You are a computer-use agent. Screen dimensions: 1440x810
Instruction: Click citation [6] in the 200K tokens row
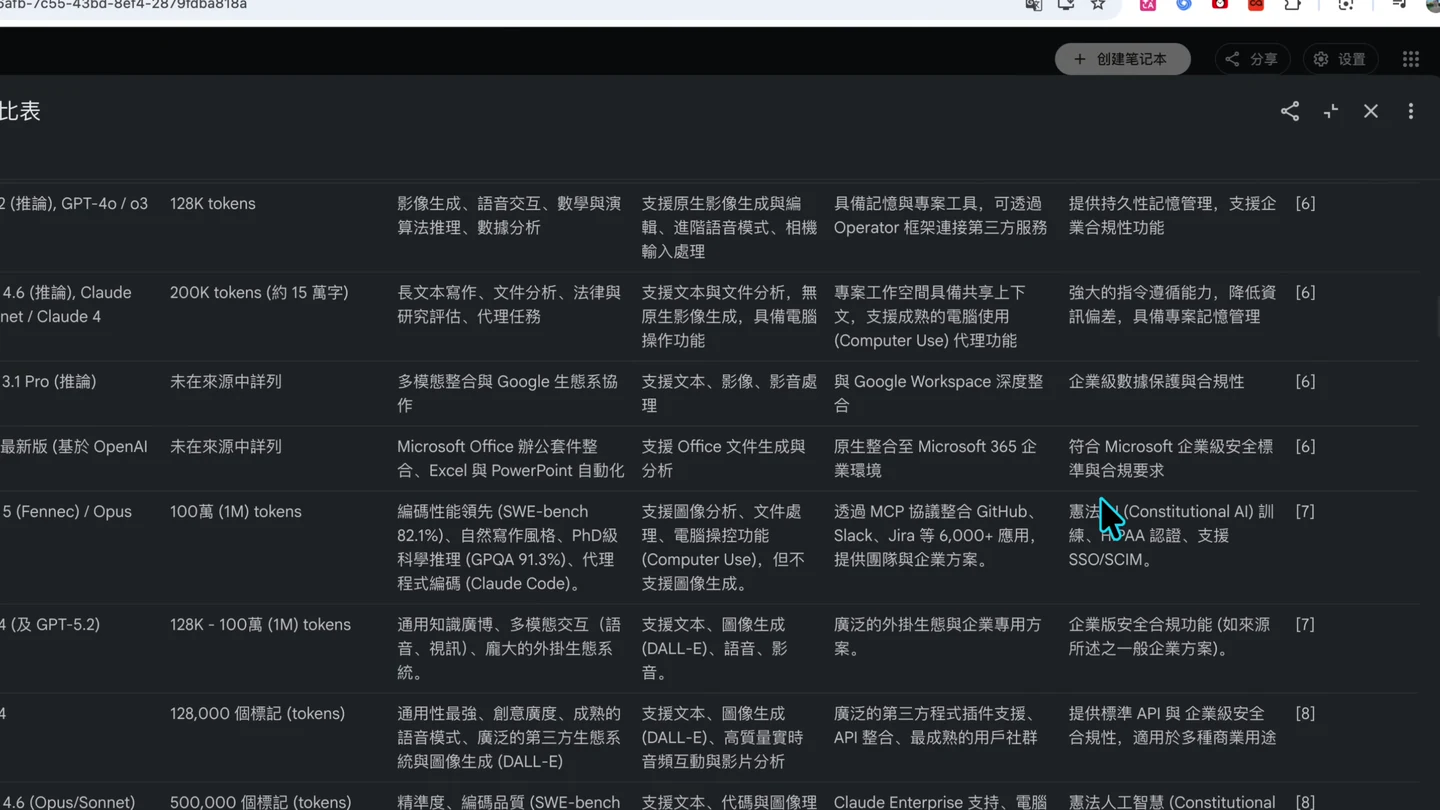click(1305, 292)
